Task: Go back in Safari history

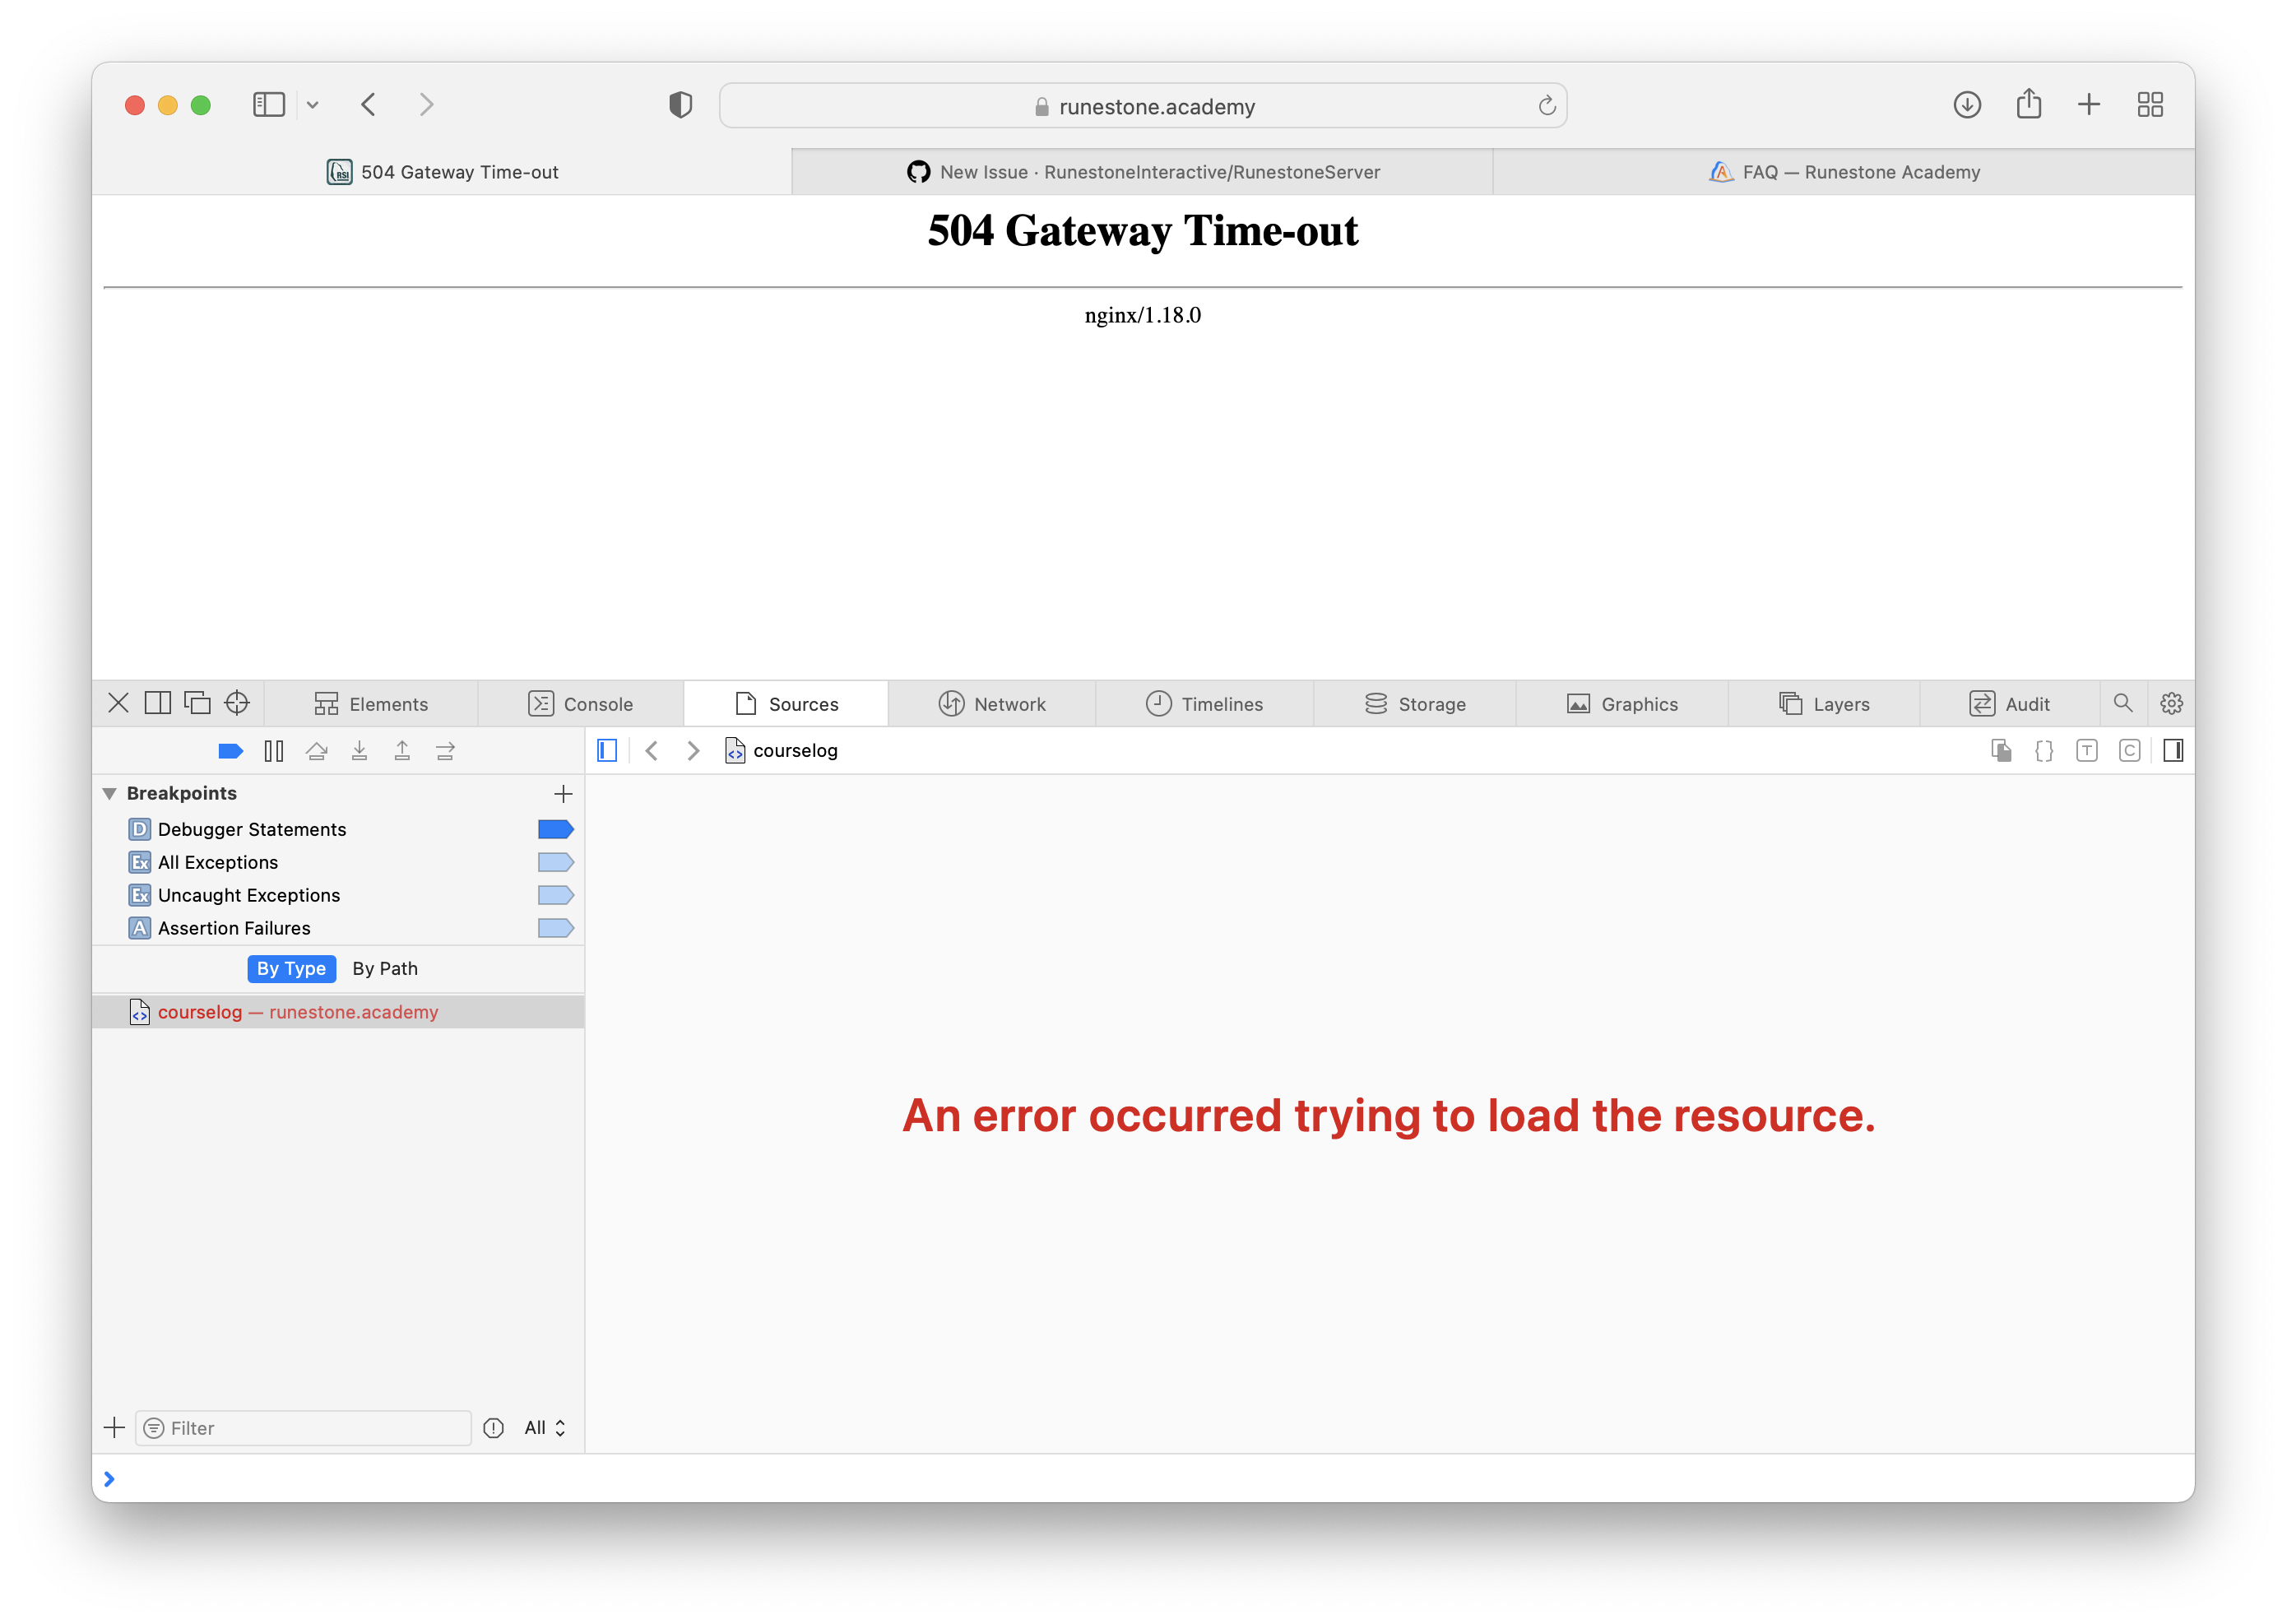Action: (369, 105)
